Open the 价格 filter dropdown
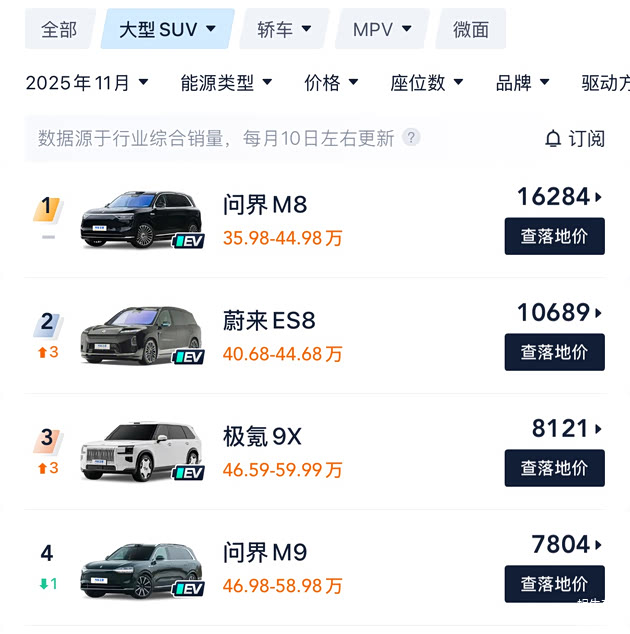Viewport: 630px width, 634px height. pyautogui.click(x=332, y=83)
